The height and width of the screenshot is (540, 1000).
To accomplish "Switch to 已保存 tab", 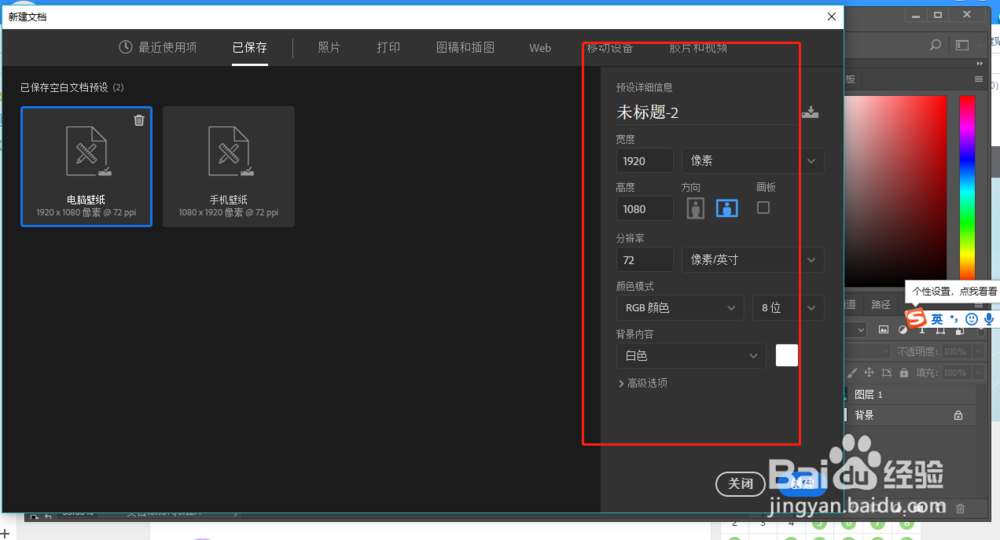I will (249, 47).
